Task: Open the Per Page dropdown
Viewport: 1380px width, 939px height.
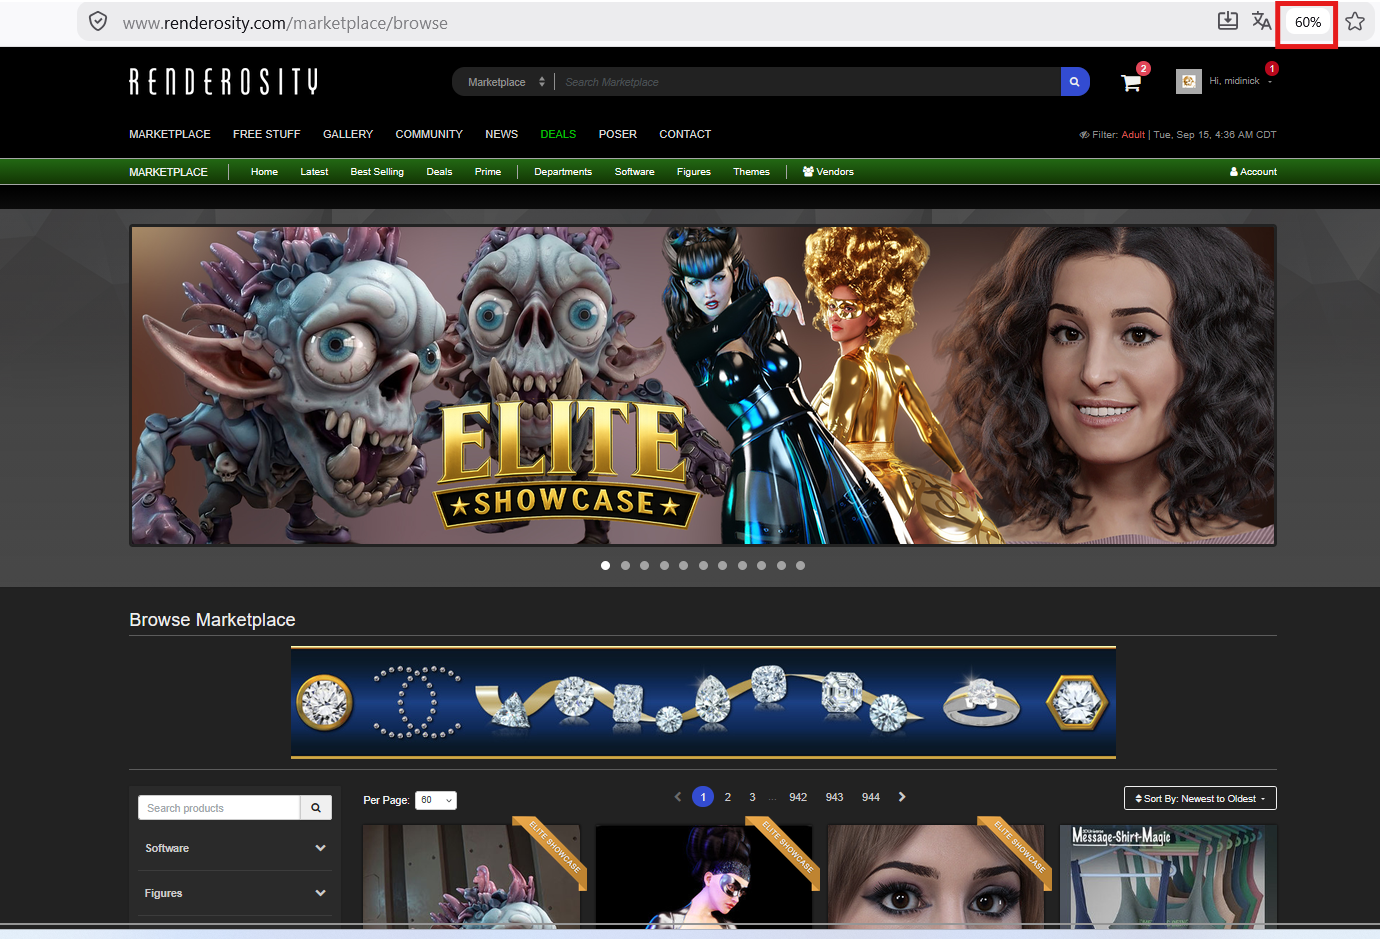Action: [436, 800]
